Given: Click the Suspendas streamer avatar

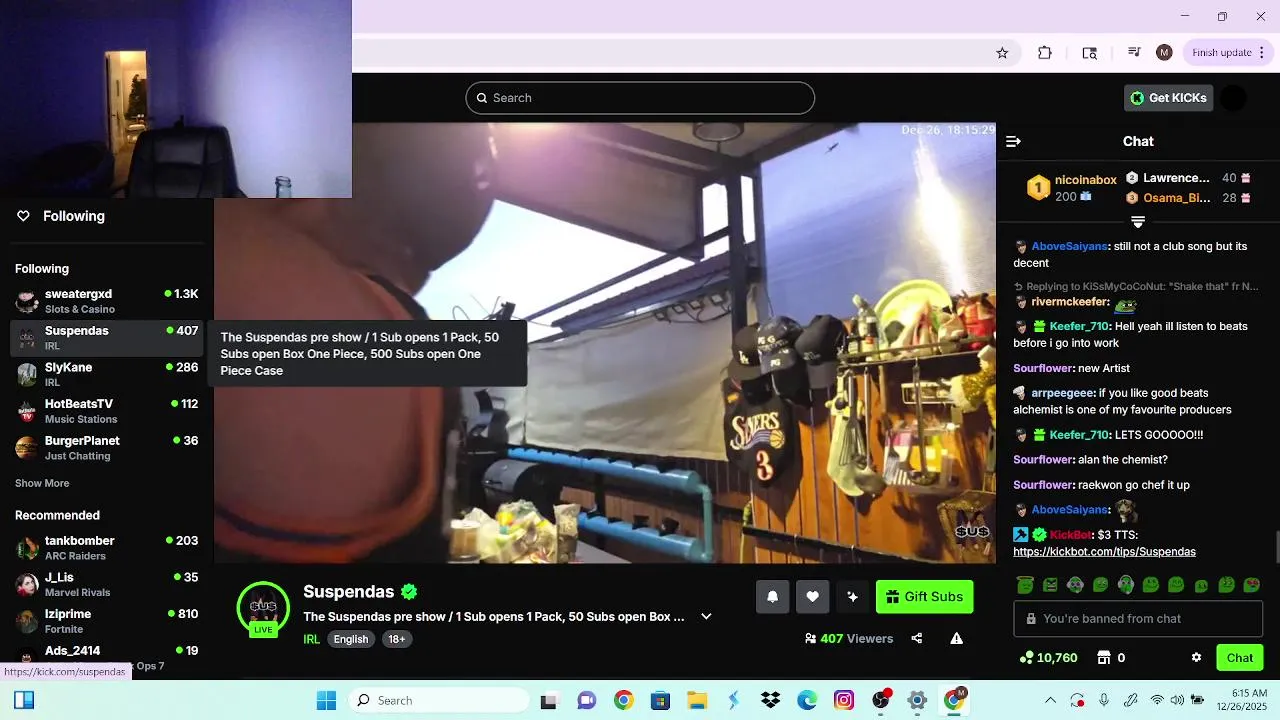Looking at the screenshot, I should click(x=263, y=607).
